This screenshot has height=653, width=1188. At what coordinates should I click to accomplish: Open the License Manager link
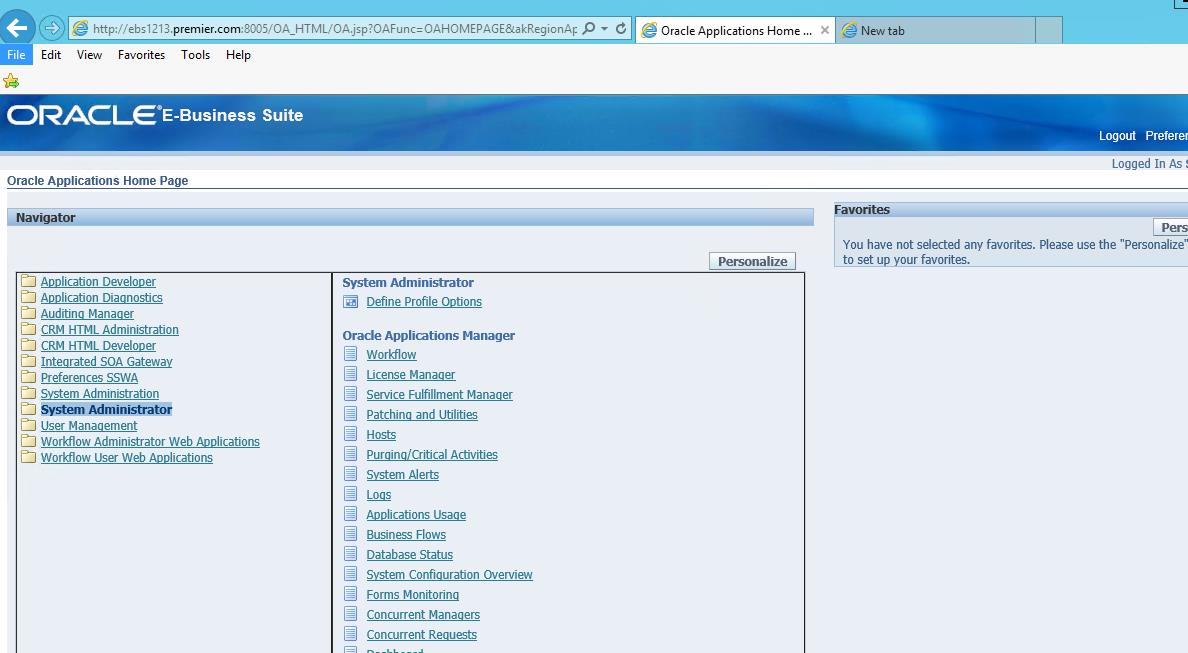pos(410,375)
